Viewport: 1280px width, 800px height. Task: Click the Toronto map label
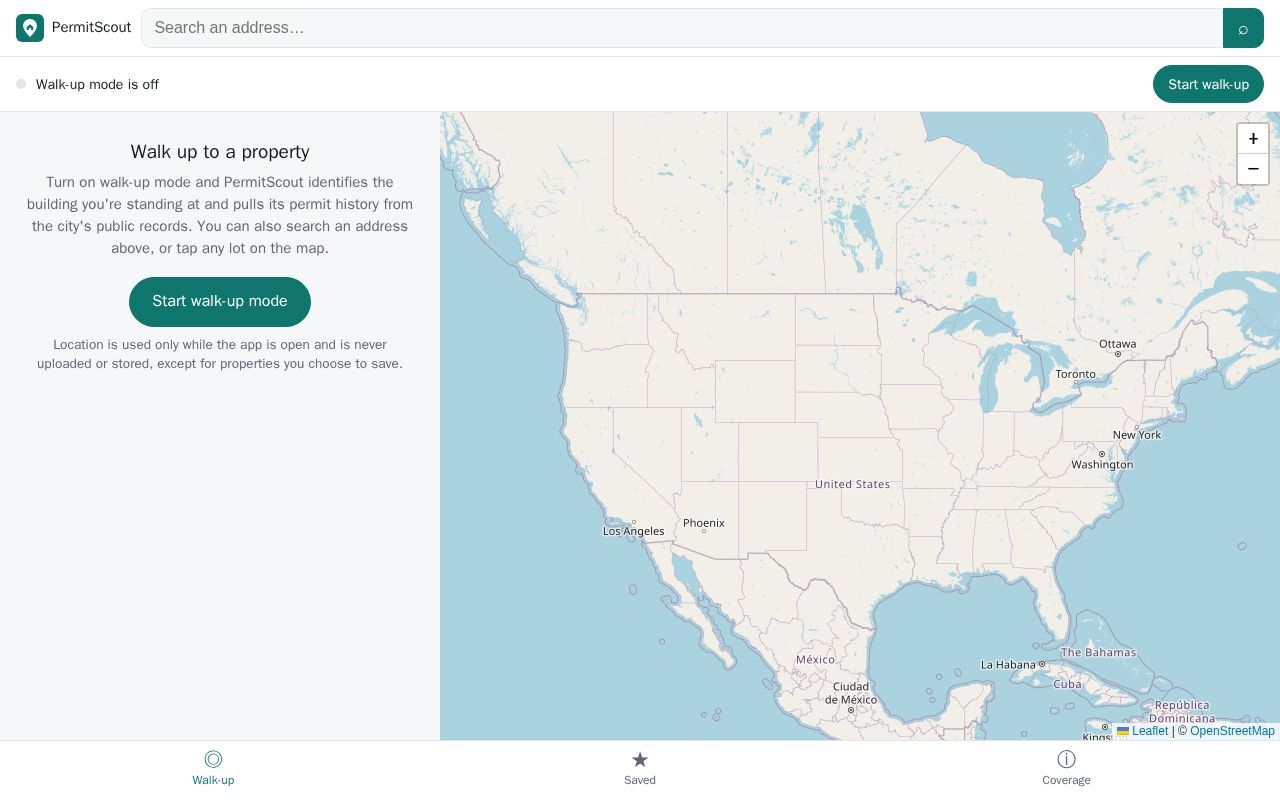(x=1076, y=374)
